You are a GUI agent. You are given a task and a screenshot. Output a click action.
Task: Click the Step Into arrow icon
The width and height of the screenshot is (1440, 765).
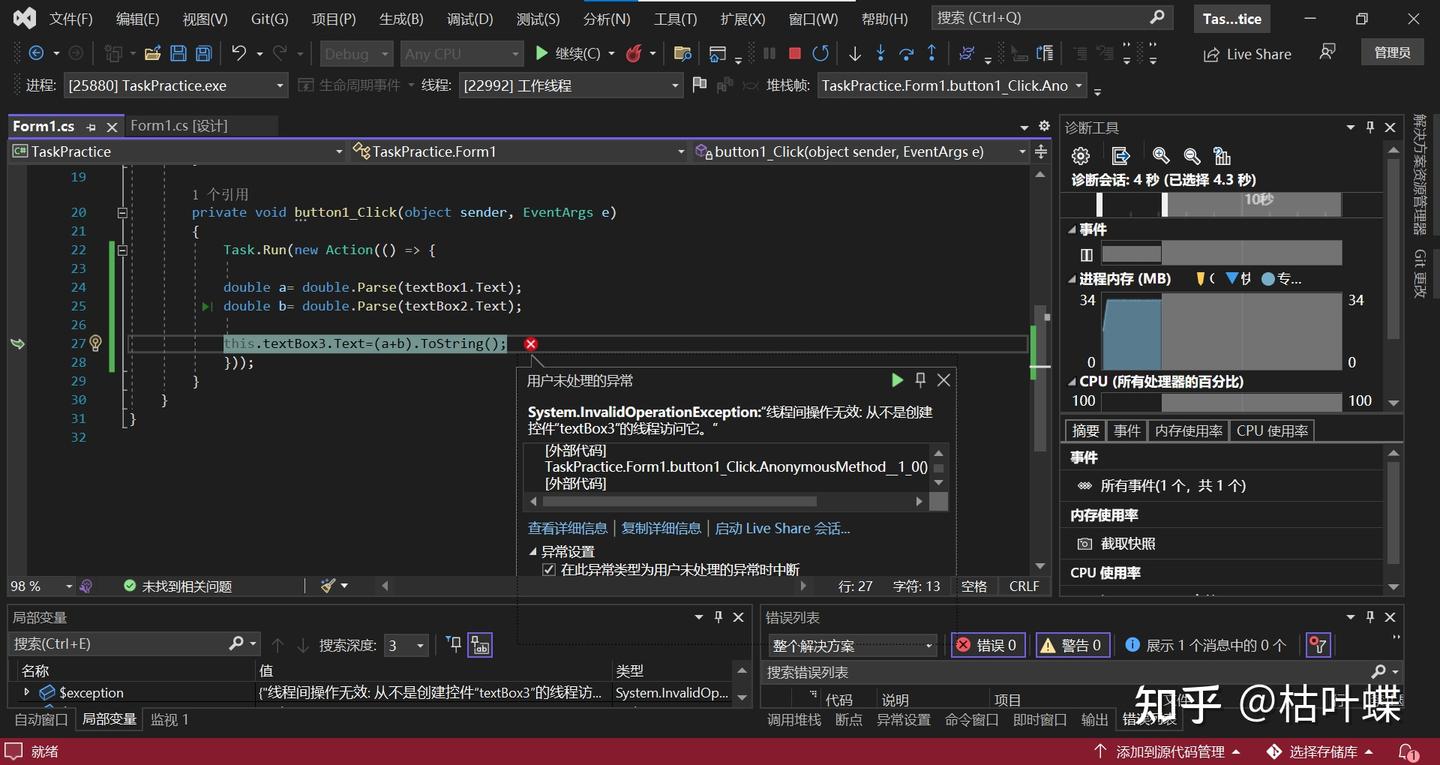pyautogui.click(x=880, y=54)
